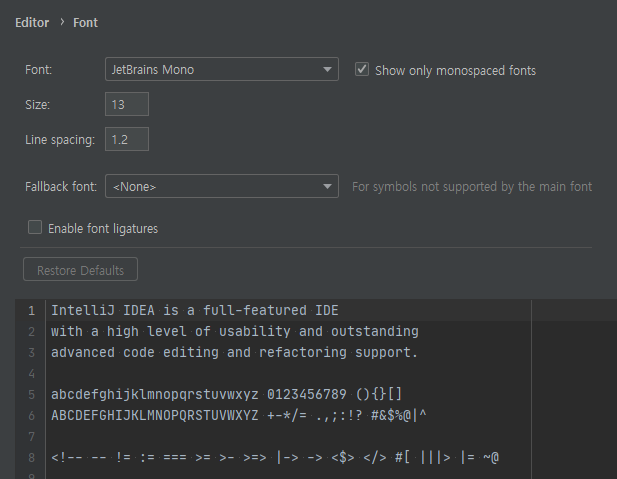The width and height of the screenshot is (617, 479).
Task: Click preview line 'IntelliJ IDEA is a full-featured IDE'
Action: 195,311
